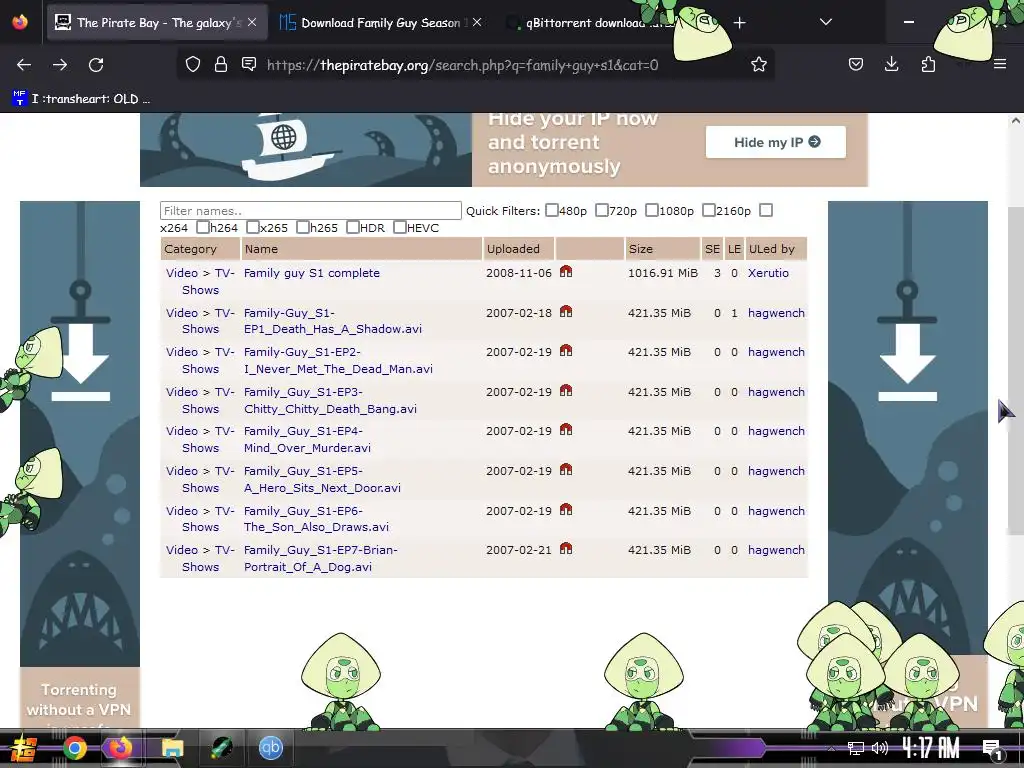1024x768 pixels.
Task: Open the hagwench uploader link for EP4 row
Action: [776, 431]
